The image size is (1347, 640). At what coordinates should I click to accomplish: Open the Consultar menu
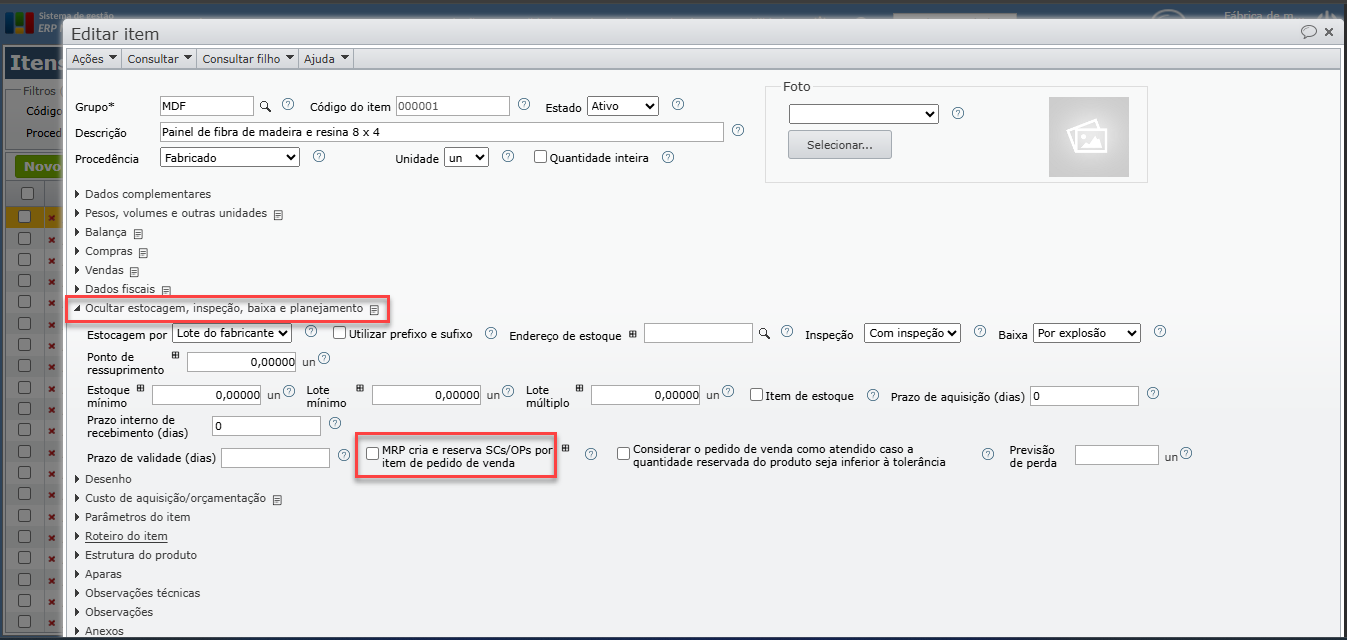159,59
